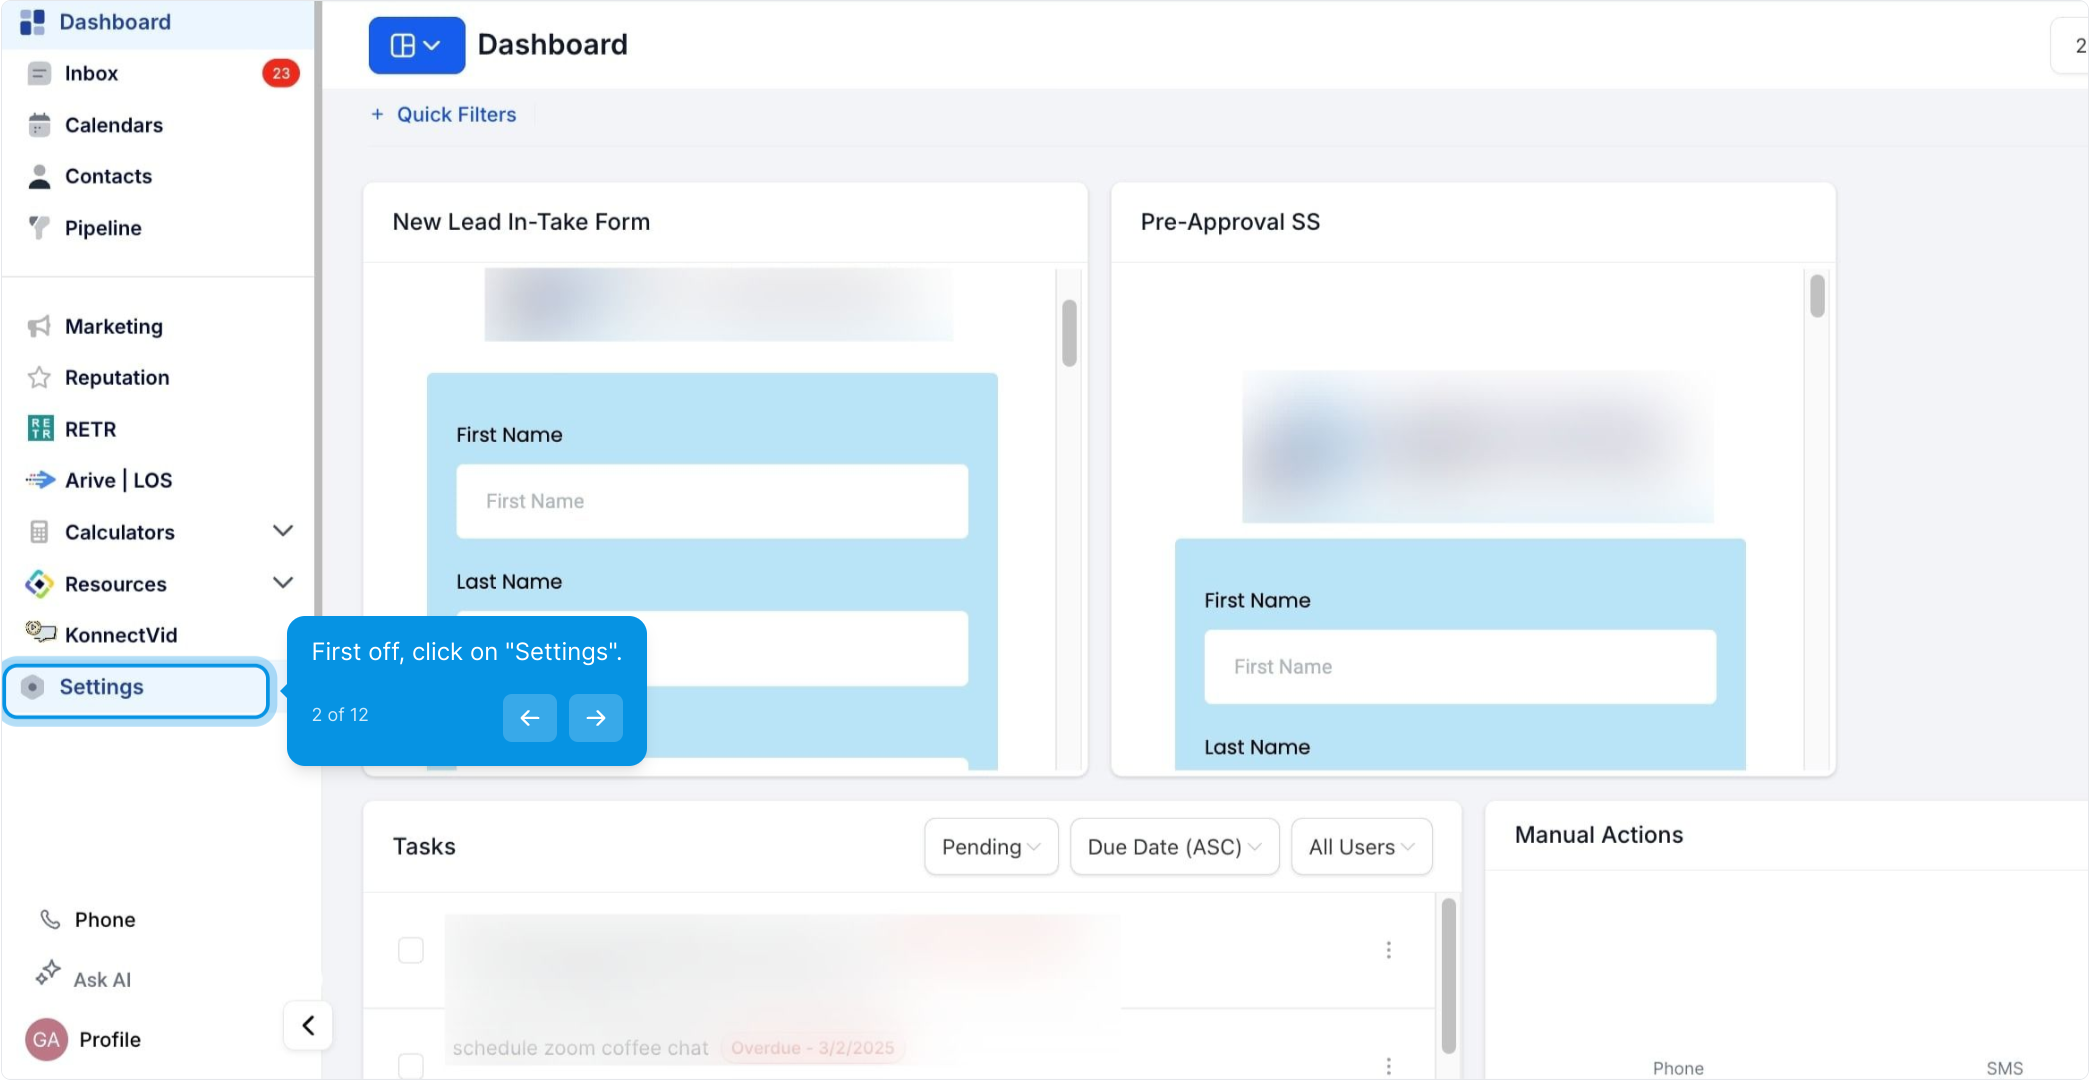This screenshot has height=1080, width=2090.
Task: Click the New Lead form scrollbar handle
Action: pyautogui.click(x=1069, y=333)
